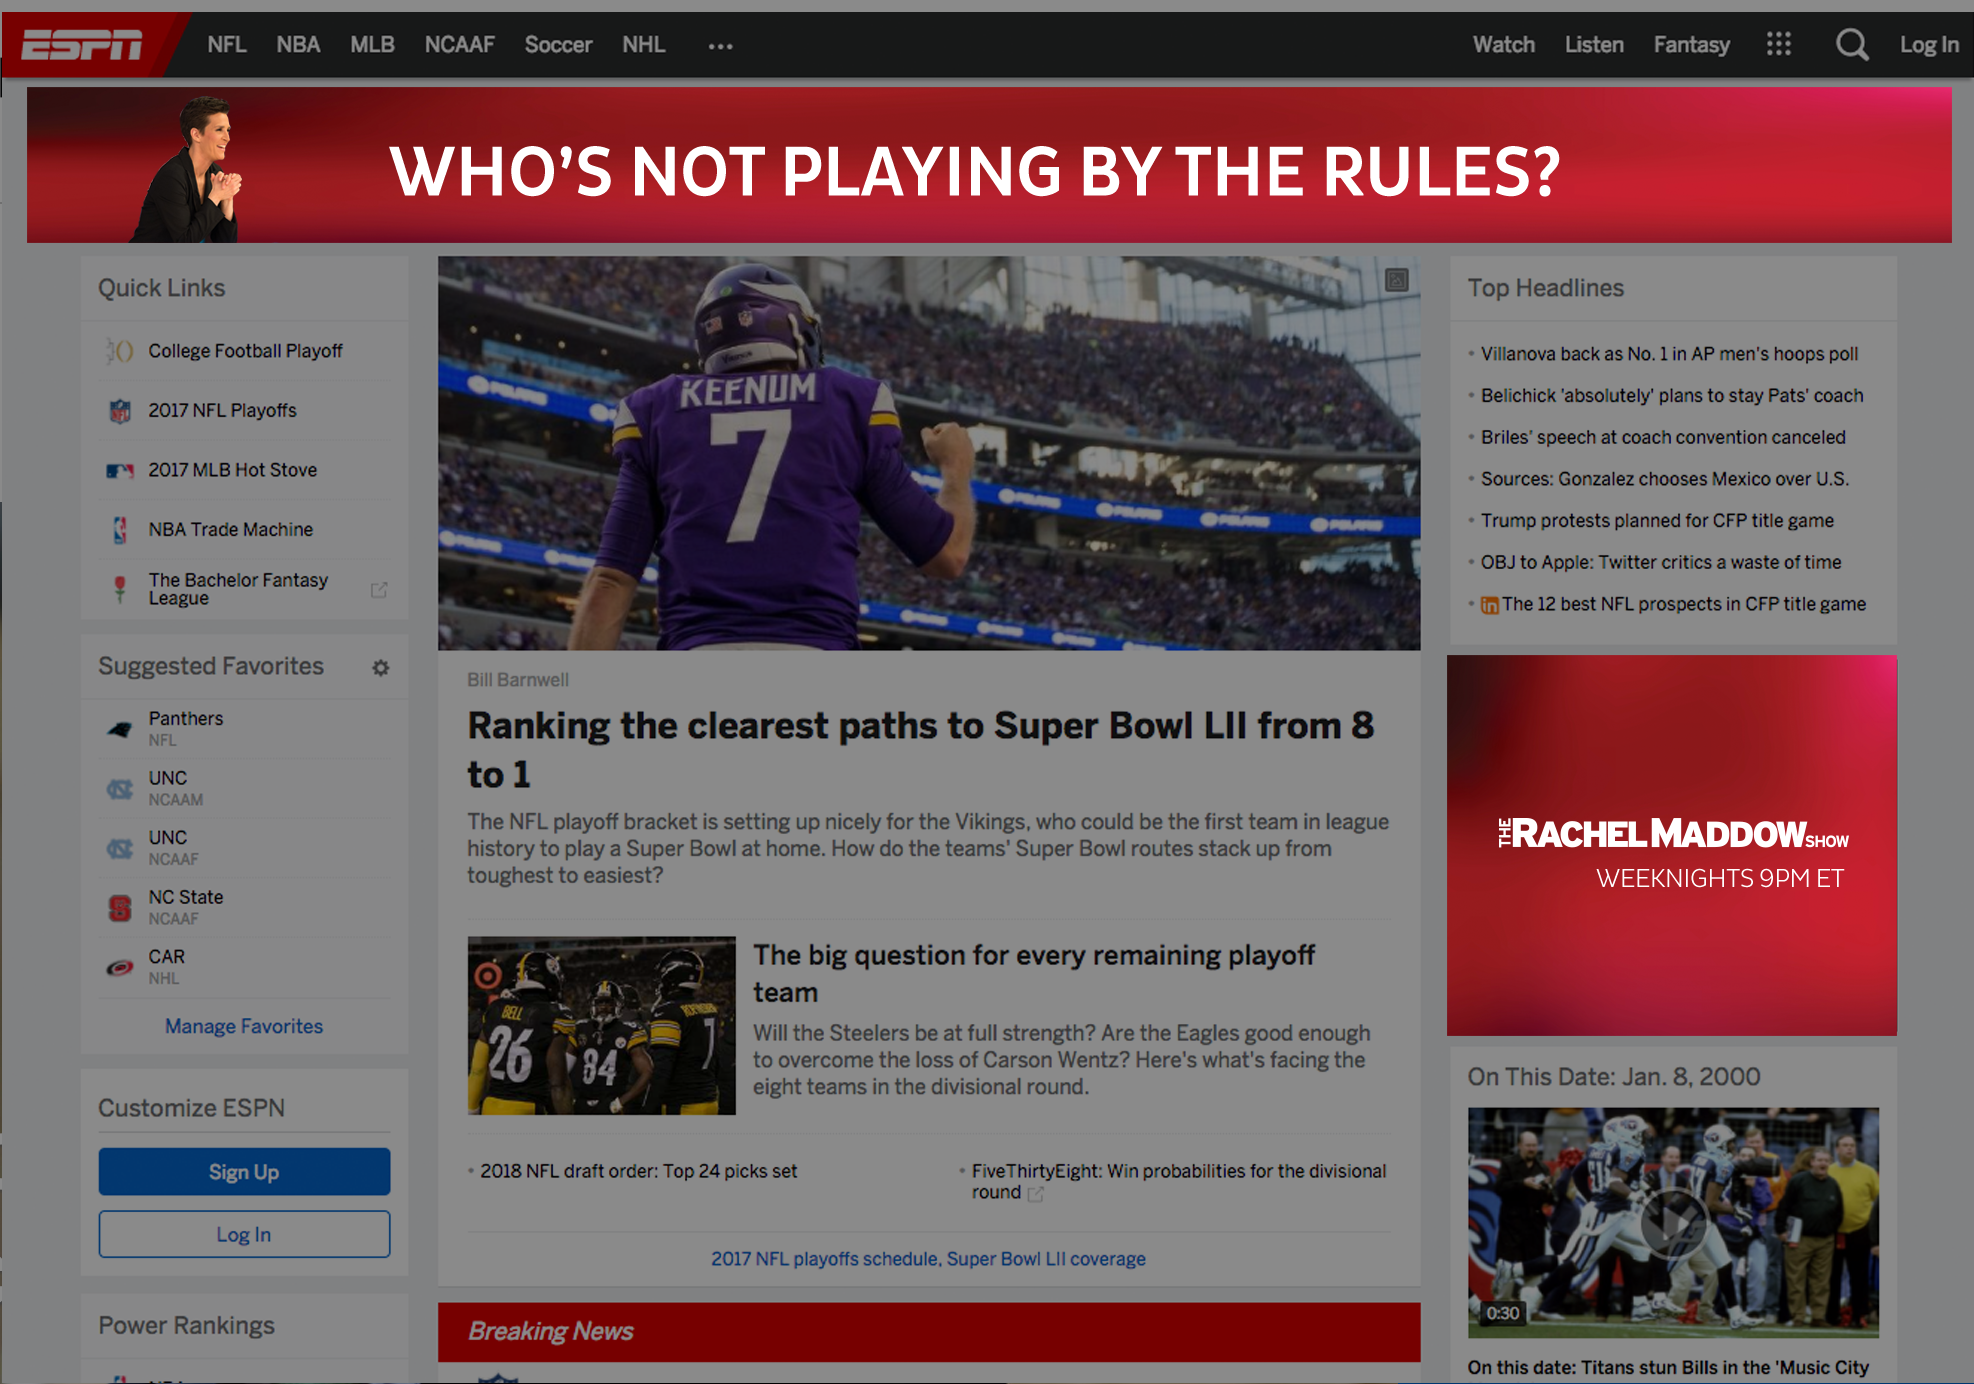Open FiveThirtyEight win probabilities link

pyautogui.click(x=1179, y=1181)
